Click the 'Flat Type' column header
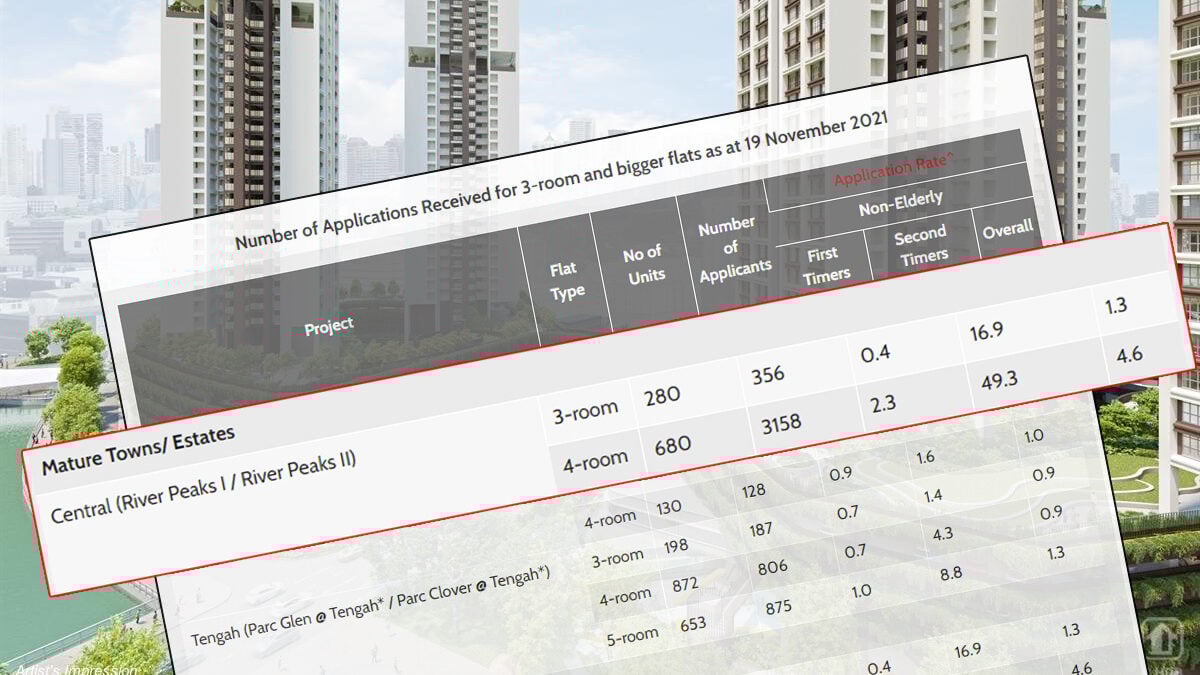Image resolution: width=1200 pixels, height=675 pixels. (567, 281)
